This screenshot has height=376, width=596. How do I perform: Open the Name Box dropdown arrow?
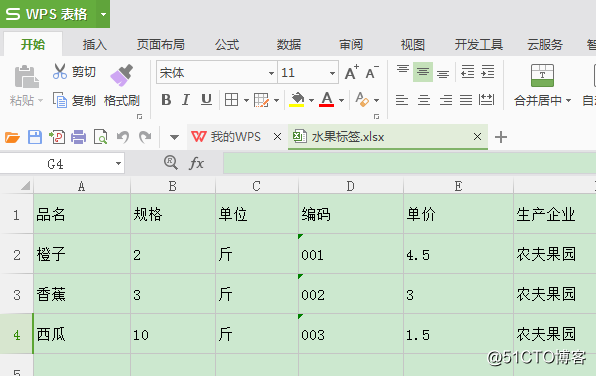tap(118, 163)
